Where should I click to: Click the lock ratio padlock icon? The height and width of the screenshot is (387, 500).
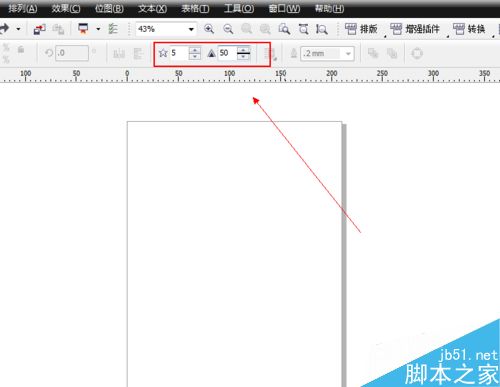pyautogui.click(x=21, y=50)
